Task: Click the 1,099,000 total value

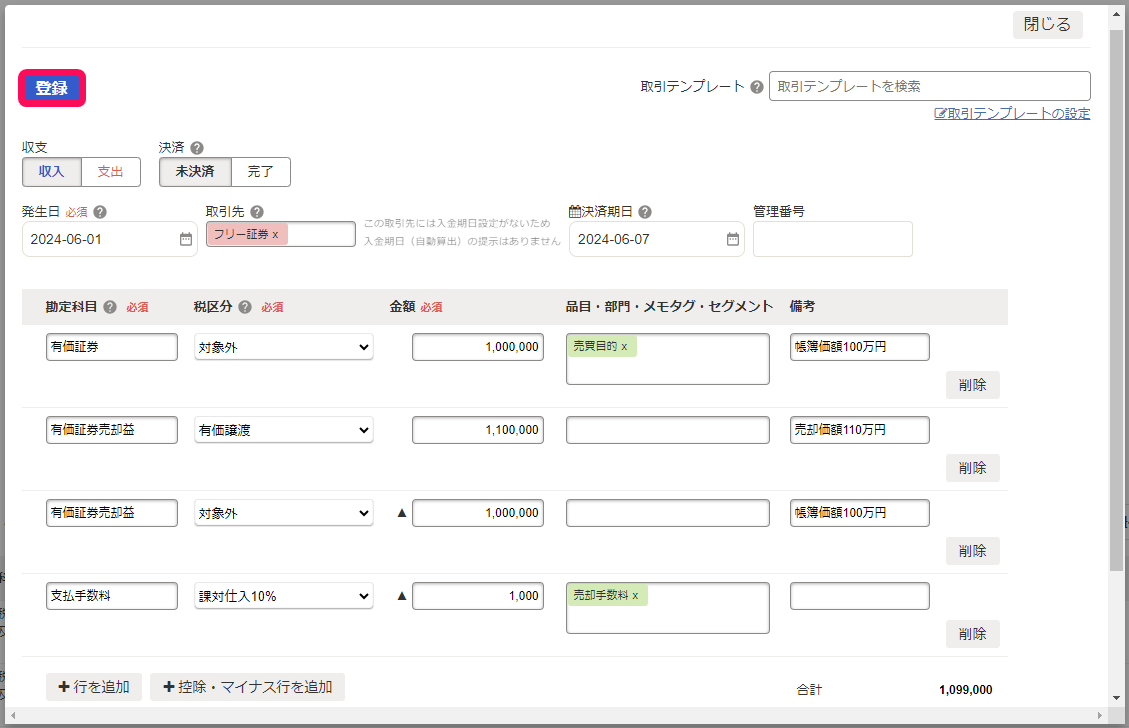Action: (x=966, y=690)
